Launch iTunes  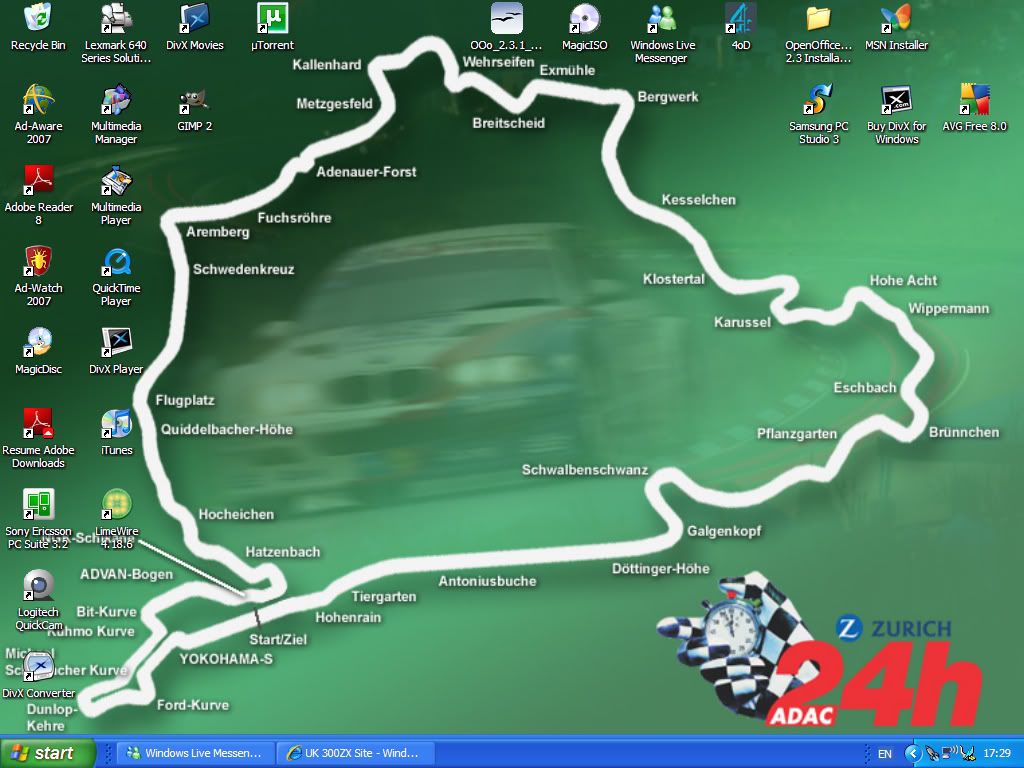point(115,420)
